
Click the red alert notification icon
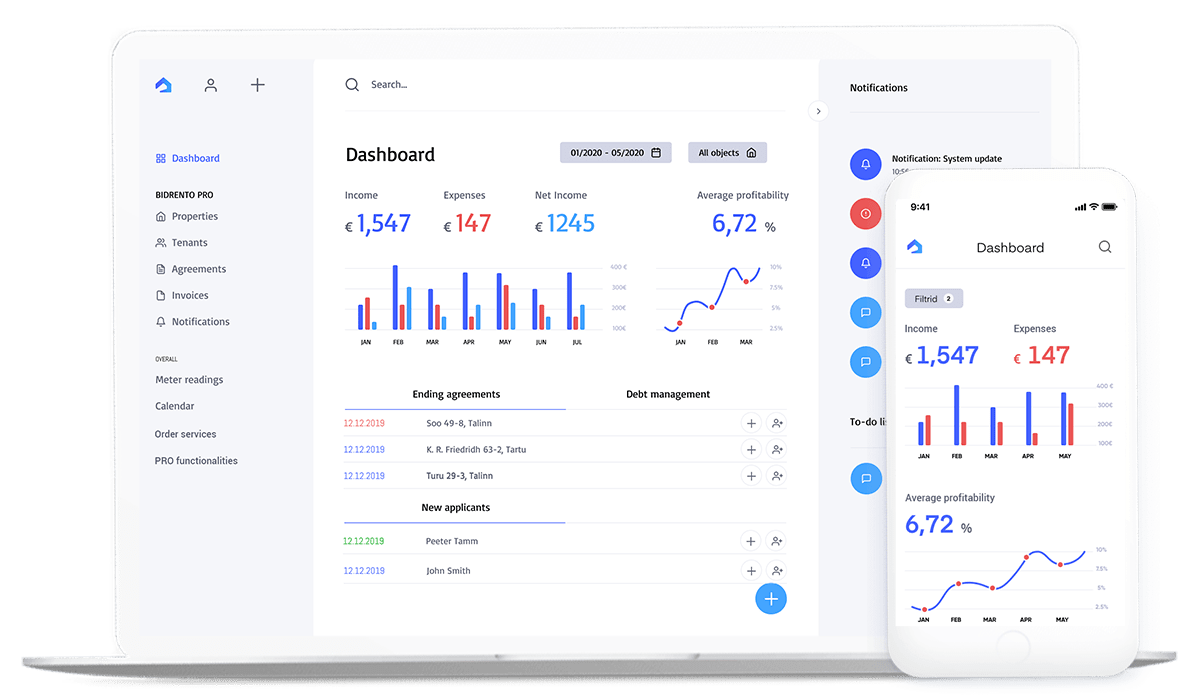point(865,213)
